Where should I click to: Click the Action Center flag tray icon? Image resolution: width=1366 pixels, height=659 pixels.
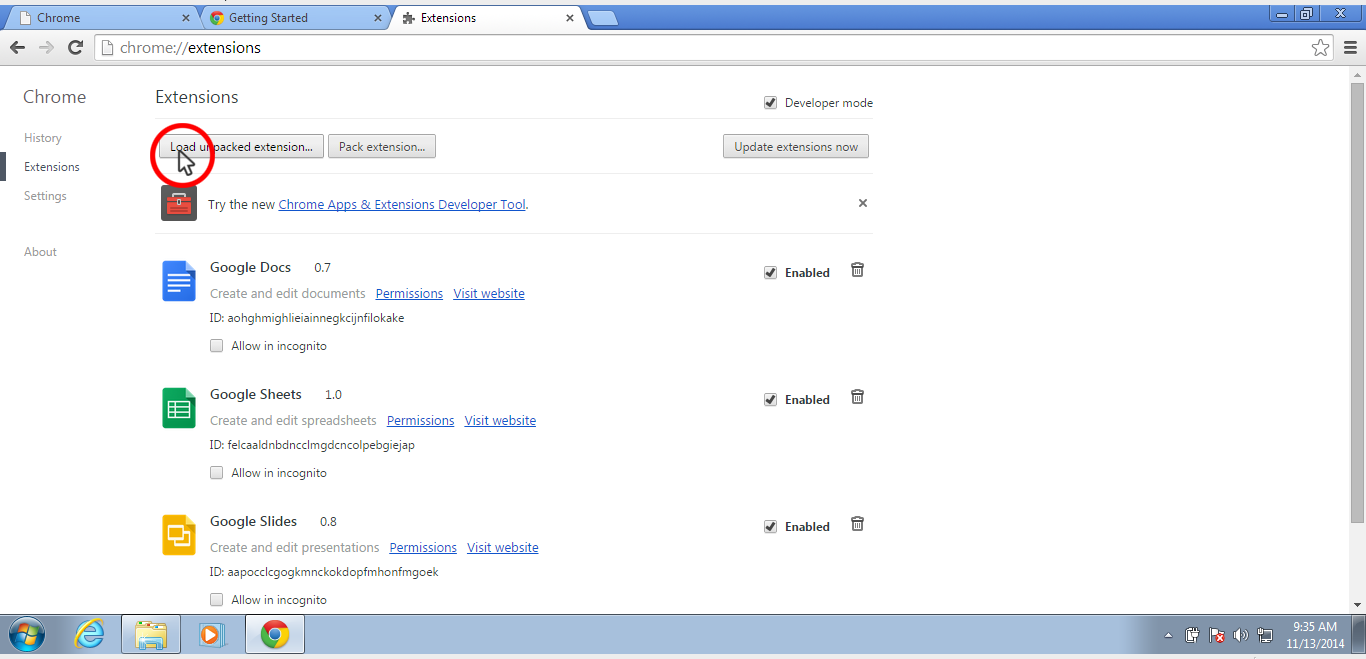[1217, 635]
